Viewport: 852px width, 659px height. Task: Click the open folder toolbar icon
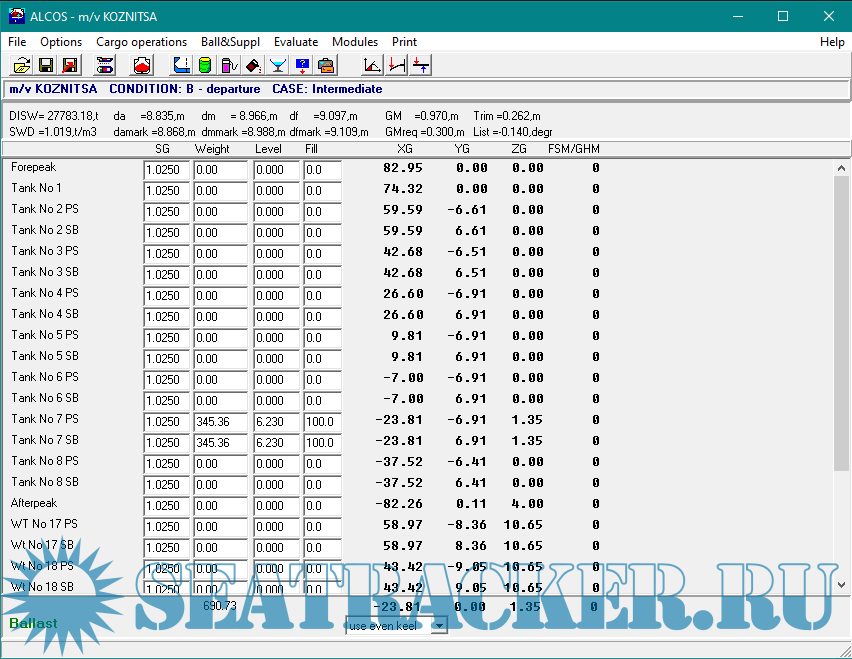pos(21,66)
